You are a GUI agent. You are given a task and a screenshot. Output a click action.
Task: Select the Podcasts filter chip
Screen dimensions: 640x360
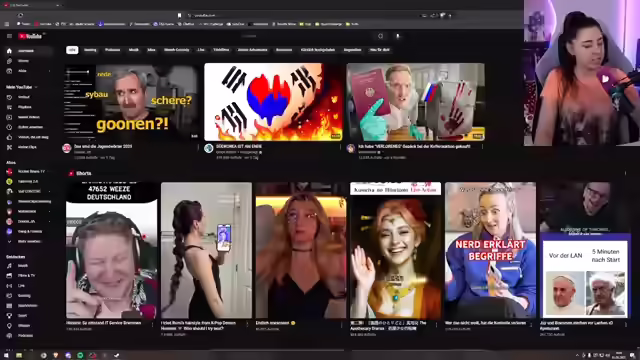point(112,50)
